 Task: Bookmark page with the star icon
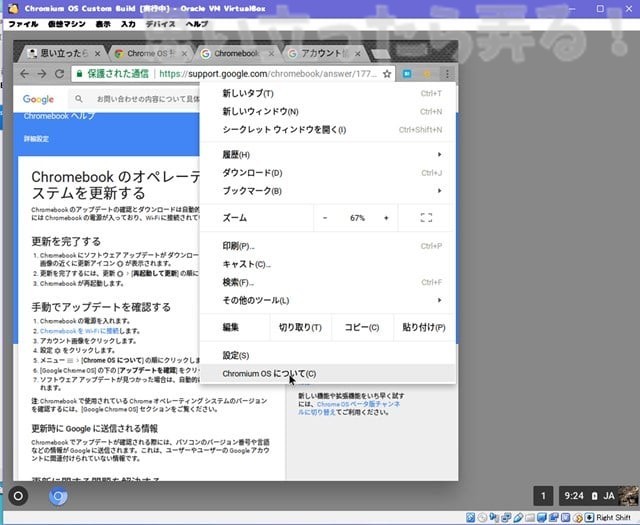(387, 74)
